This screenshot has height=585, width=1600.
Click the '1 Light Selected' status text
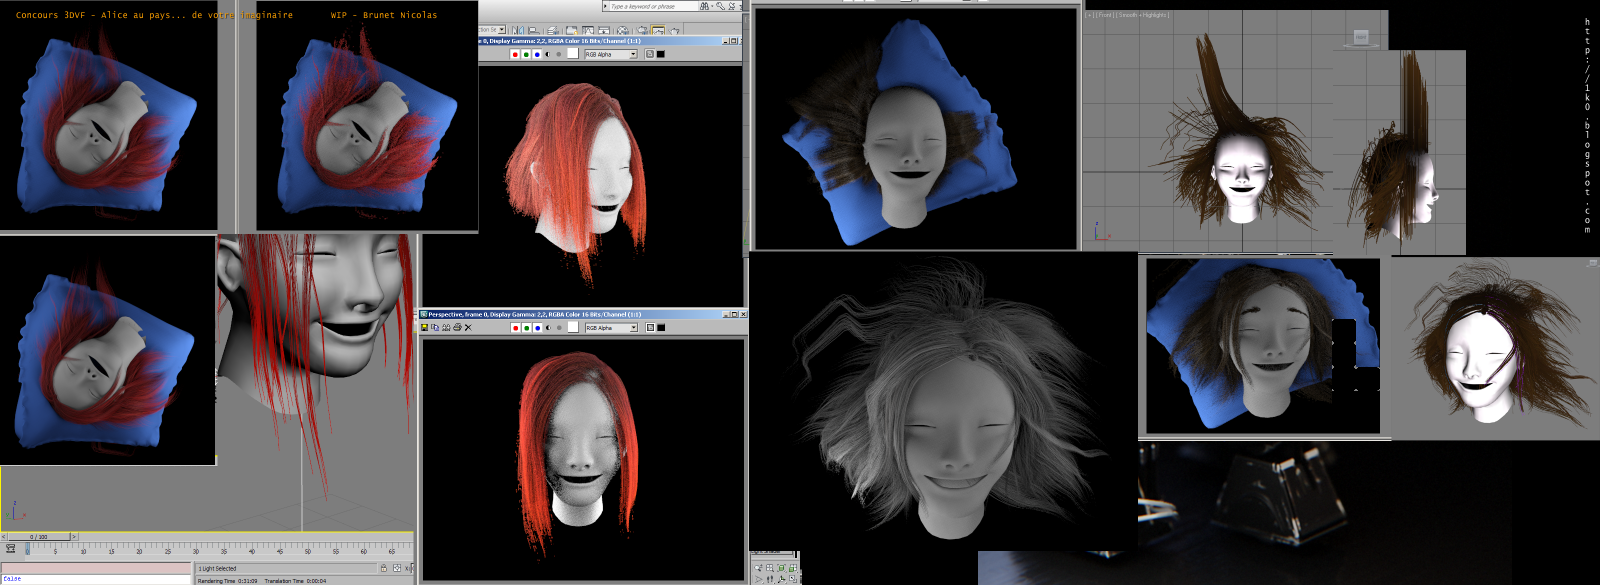click(217, 569)
